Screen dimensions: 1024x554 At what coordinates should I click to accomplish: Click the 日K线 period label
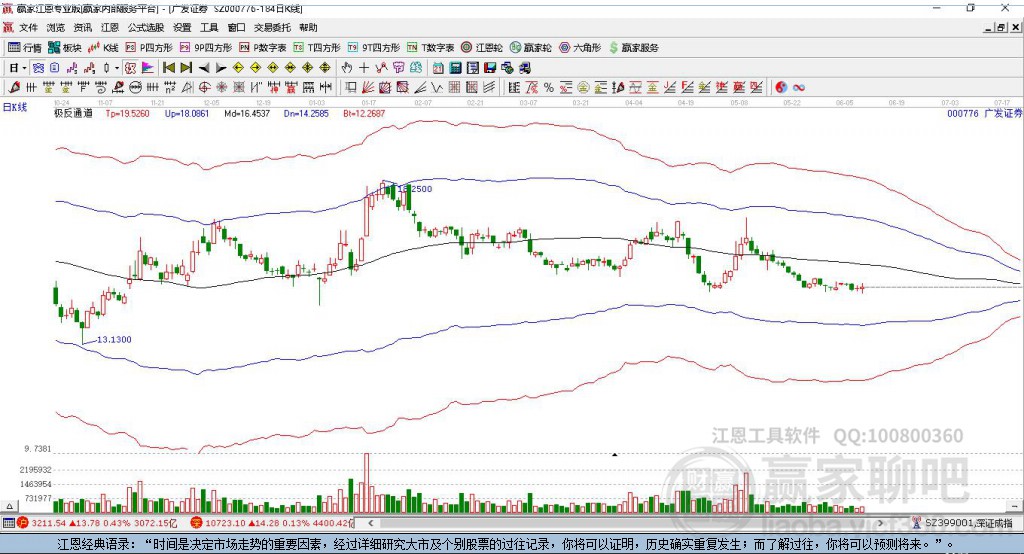coord(14,107)
